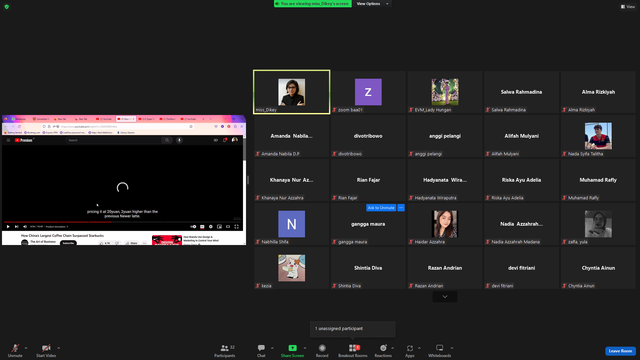
Task: Expand the caret next to Reactions
Action: click(x=393, y=348)
